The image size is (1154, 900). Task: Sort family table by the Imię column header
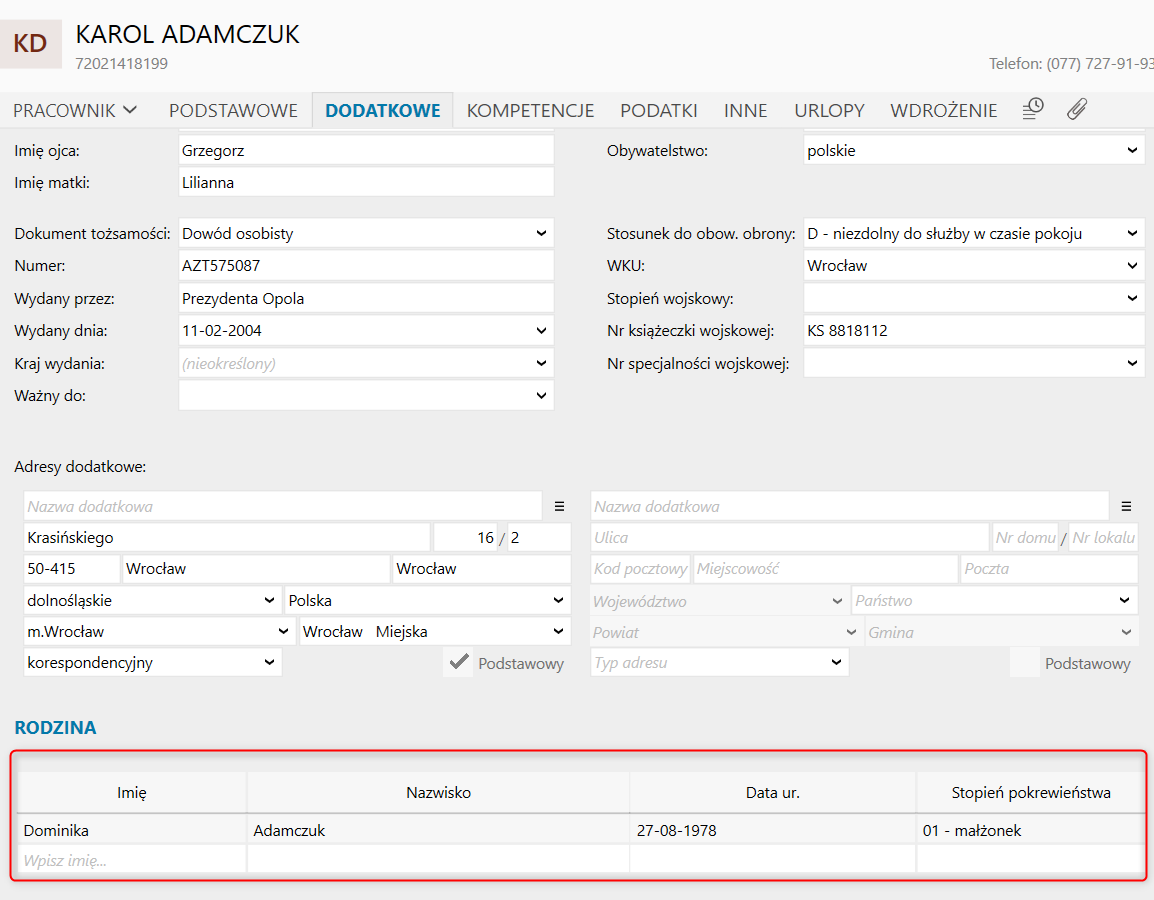(132, 793)
